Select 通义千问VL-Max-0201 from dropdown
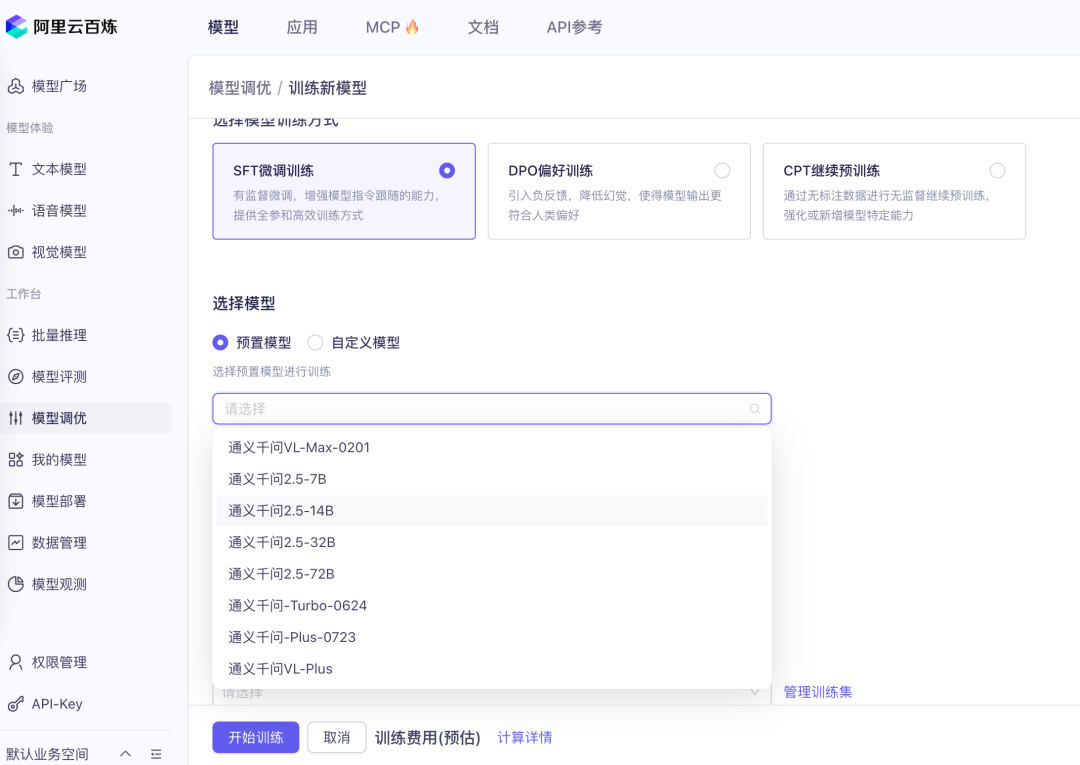This screenshot has height=765, width=1080. pyautogui.click(x=492, y=448)
